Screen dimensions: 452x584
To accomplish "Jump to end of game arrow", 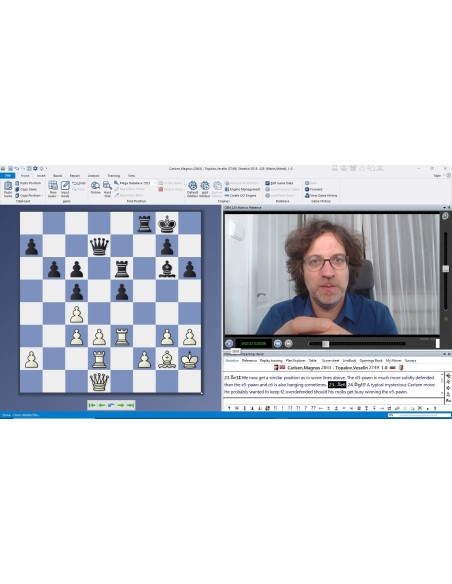I will (130, 405).
